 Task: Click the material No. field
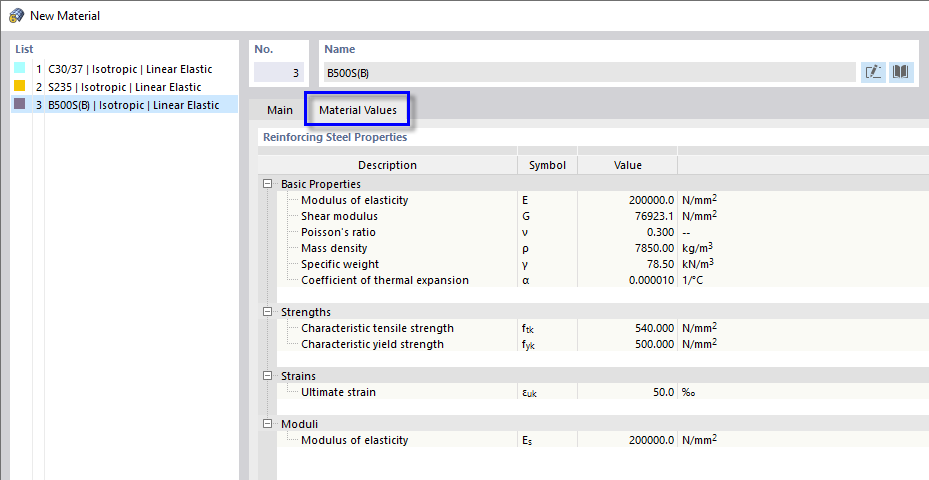[x=280, y=72]
